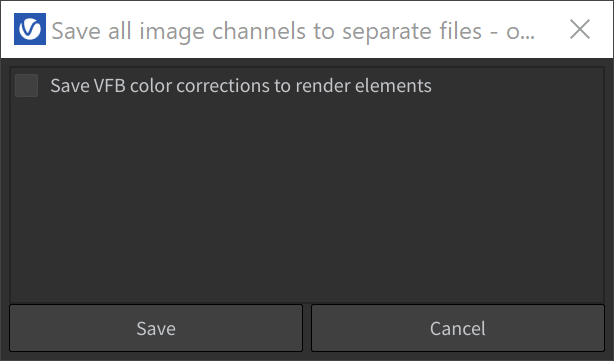Dismiss the dialog using Cancel
This screenshot has width=614, height=361.
point(458,328)
